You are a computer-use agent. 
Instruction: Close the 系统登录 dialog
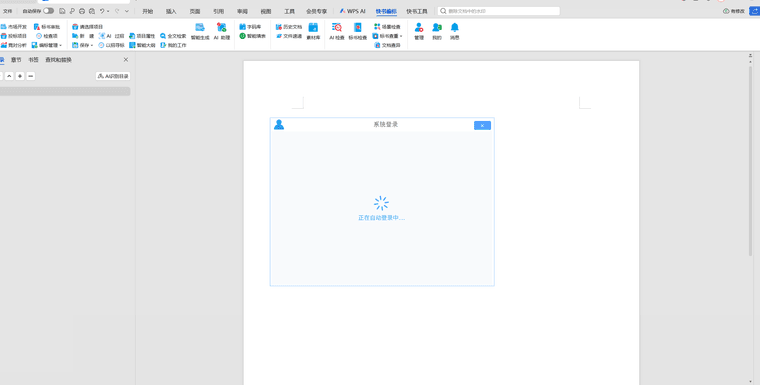coord(482,126)
